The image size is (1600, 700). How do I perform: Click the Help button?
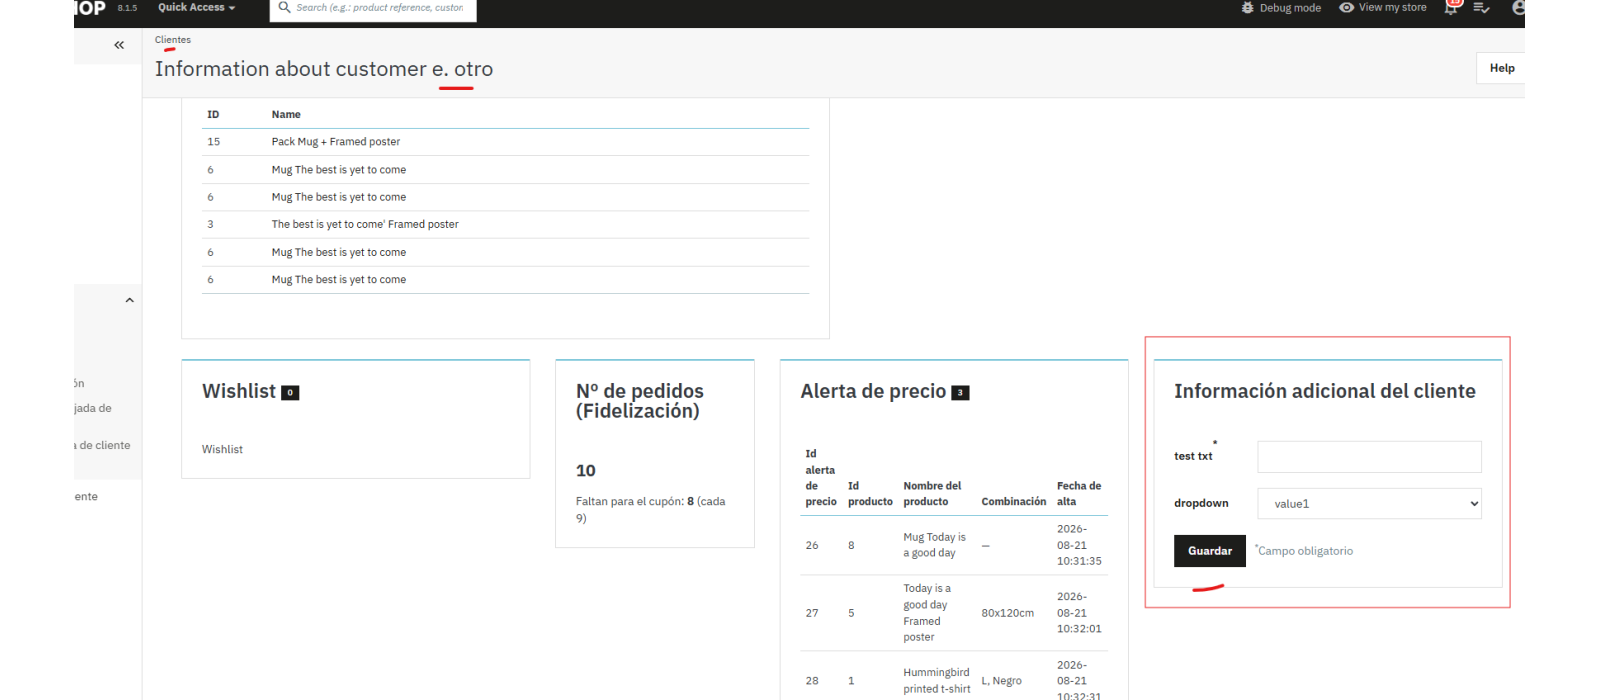(x=1502, y=68)
